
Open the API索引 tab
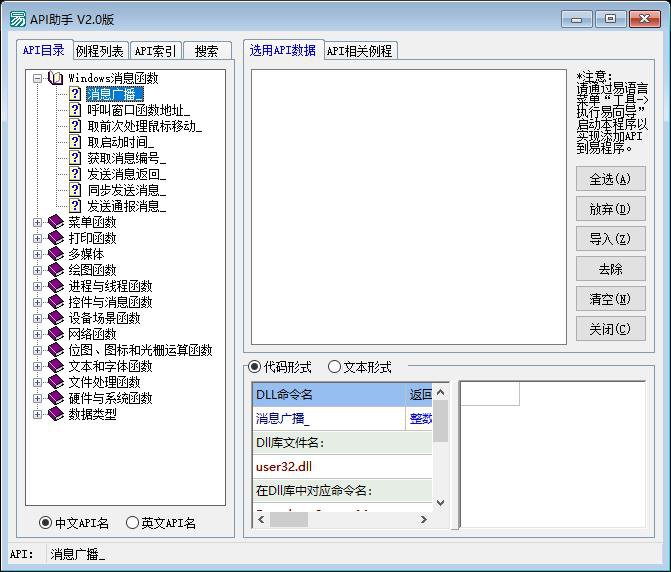coord(155,51)
